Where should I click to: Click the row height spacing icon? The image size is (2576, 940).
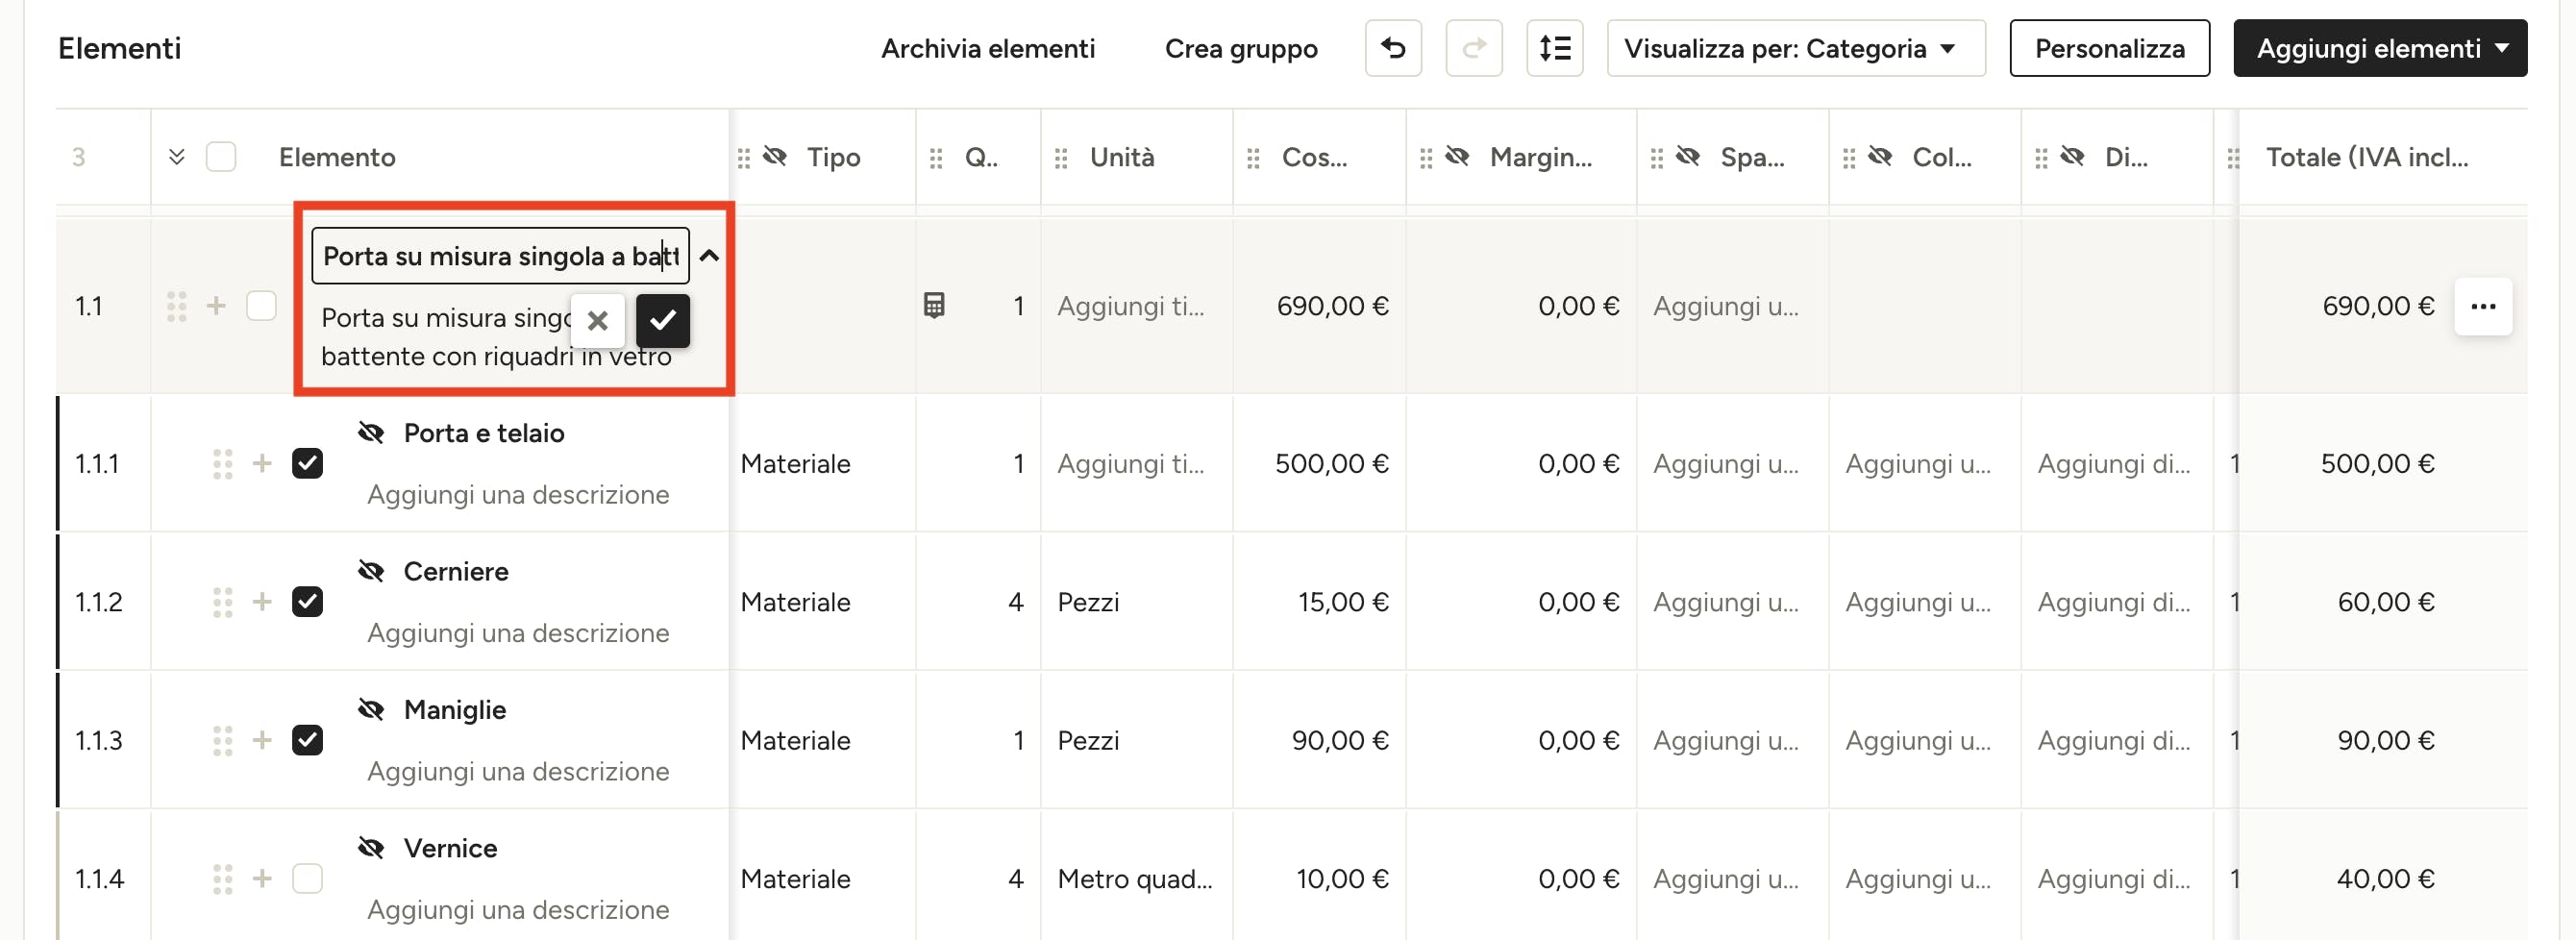coord(1554,48)
